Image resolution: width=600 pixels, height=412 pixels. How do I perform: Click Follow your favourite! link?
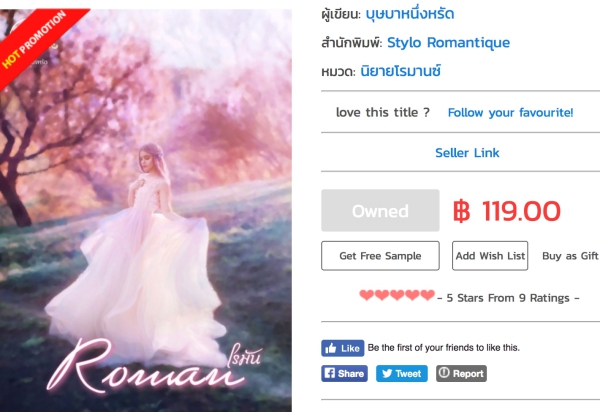(x=510, y=112)
